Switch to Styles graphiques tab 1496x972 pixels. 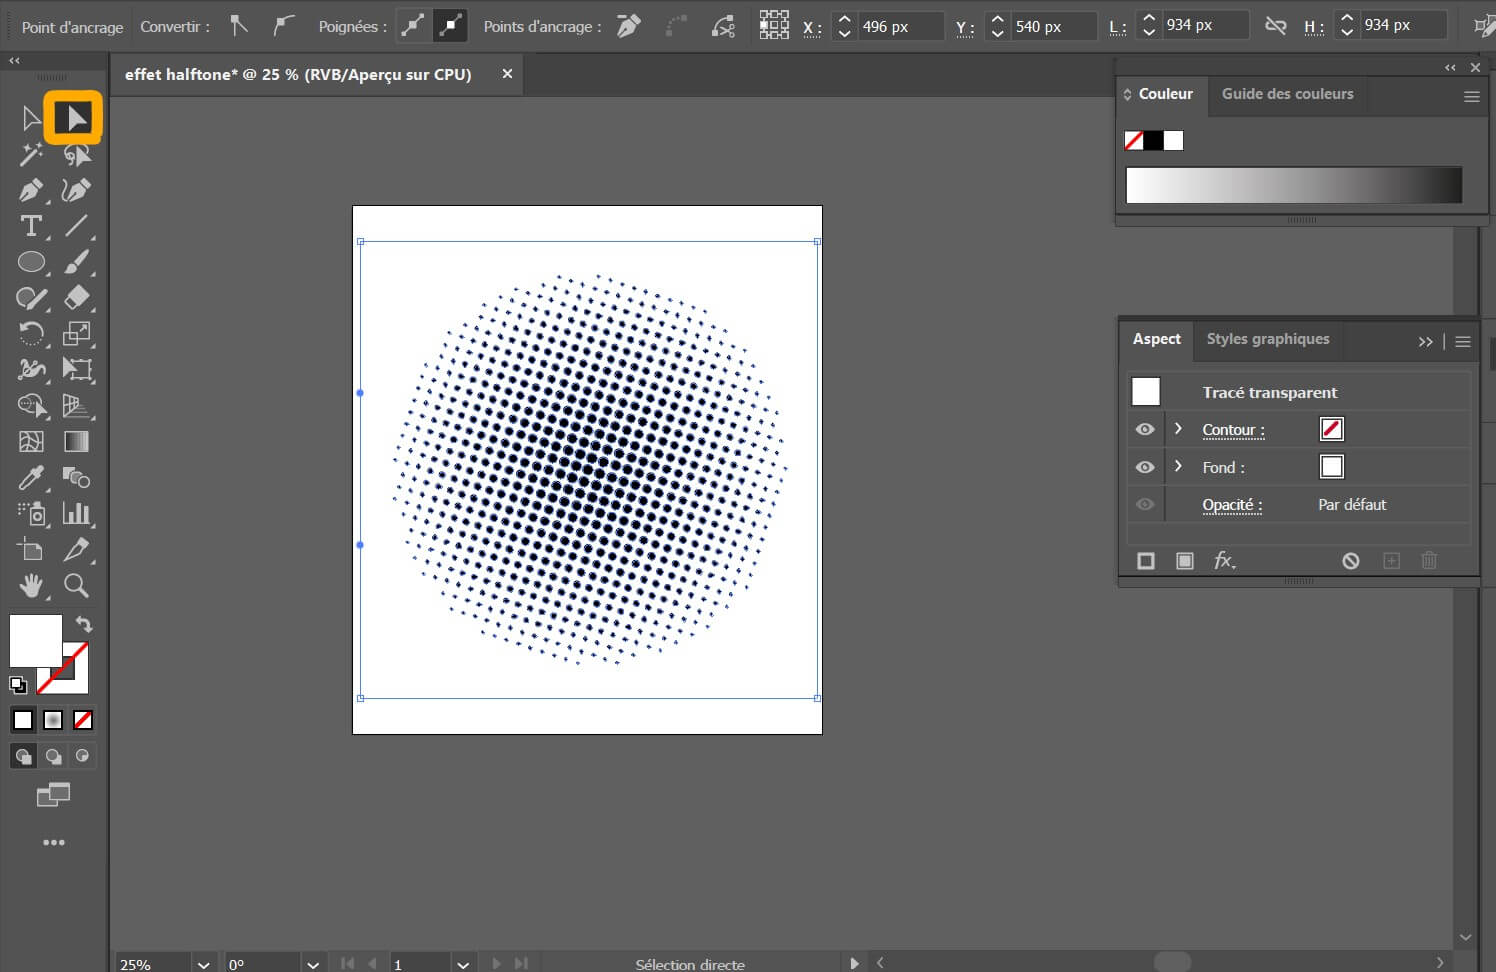click(x=1268, y=339)
